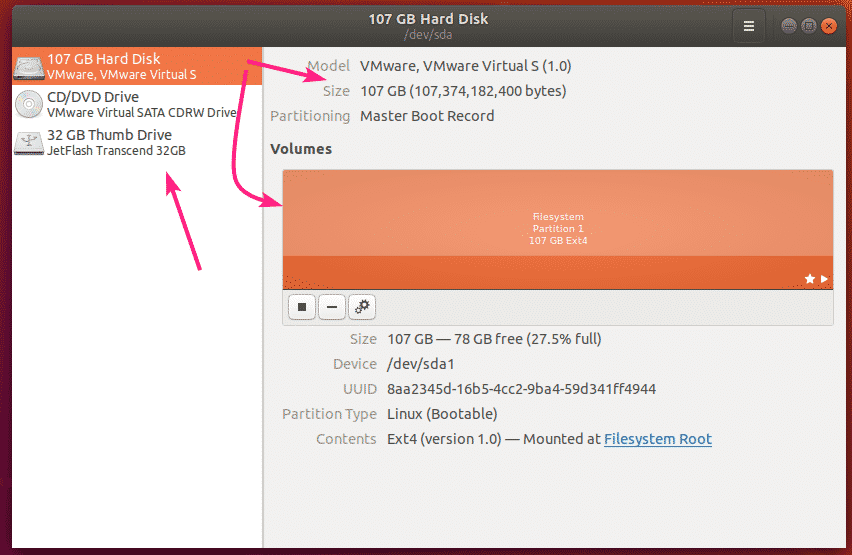Click the hard disk icon beside 107 GB Hard Disk

[29, 67]
